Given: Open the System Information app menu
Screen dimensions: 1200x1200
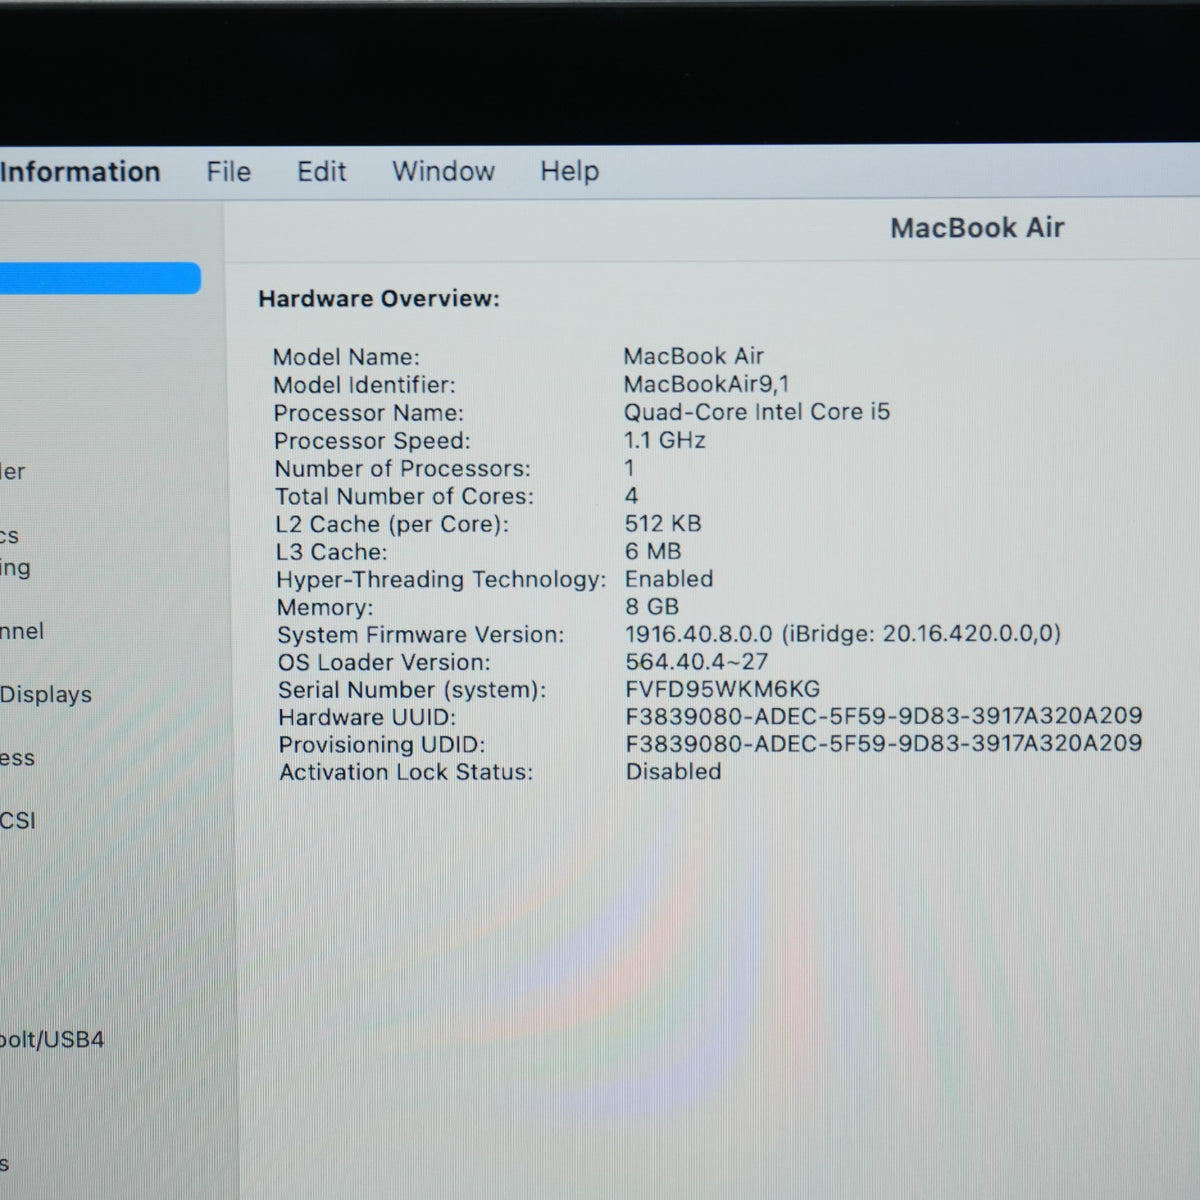Looking at the screenshot, I should pos(80,172).
